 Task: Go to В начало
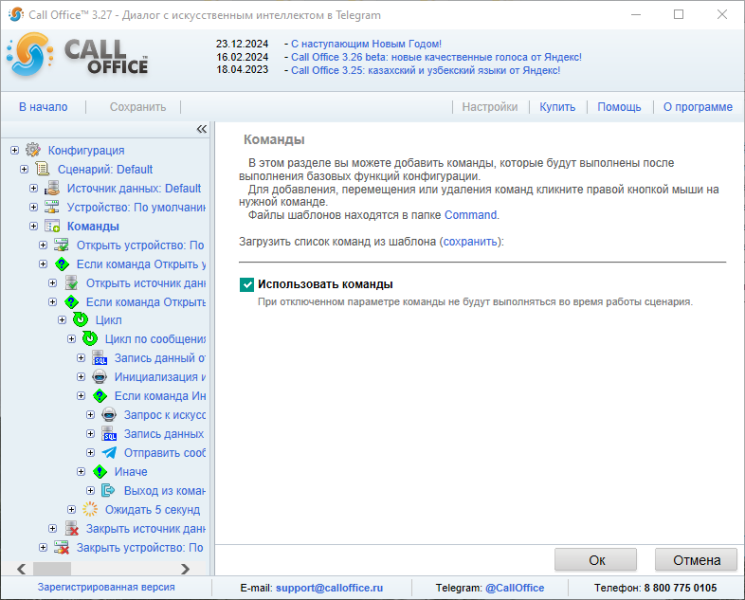43,107
